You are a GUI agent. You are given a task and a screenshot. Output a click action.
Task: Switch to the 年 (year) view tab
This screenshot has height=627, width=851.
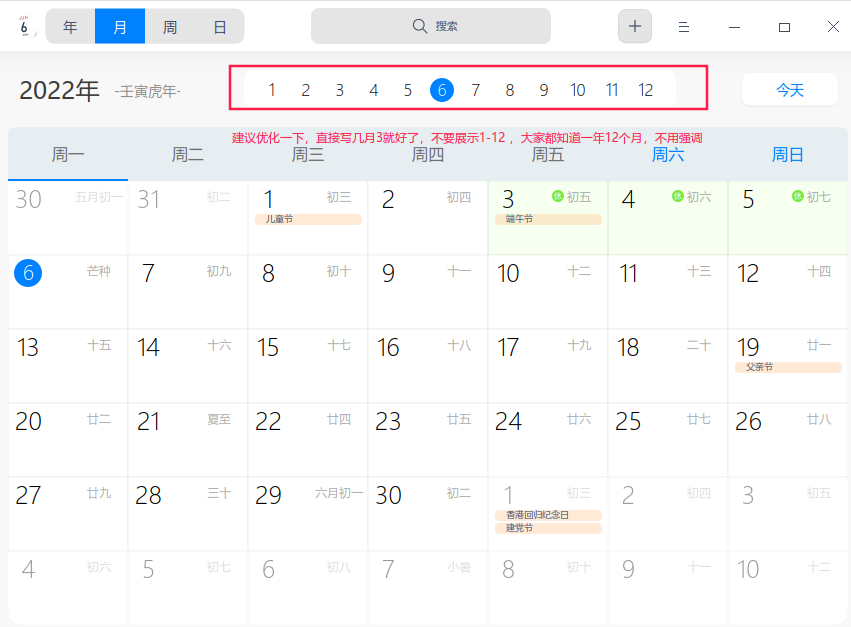pos(70,26)
